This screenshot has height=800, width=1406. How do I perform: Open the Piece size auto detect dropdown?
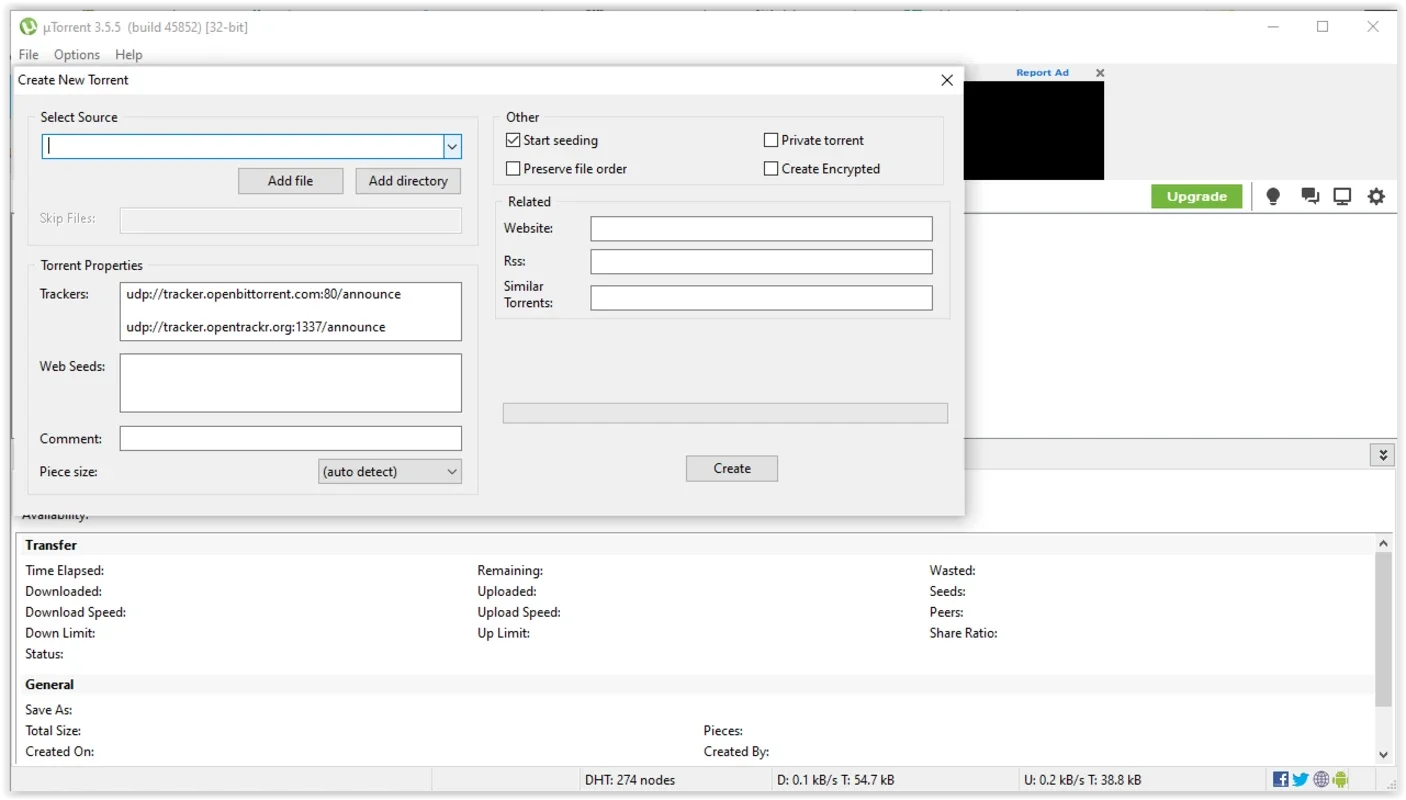390,472
